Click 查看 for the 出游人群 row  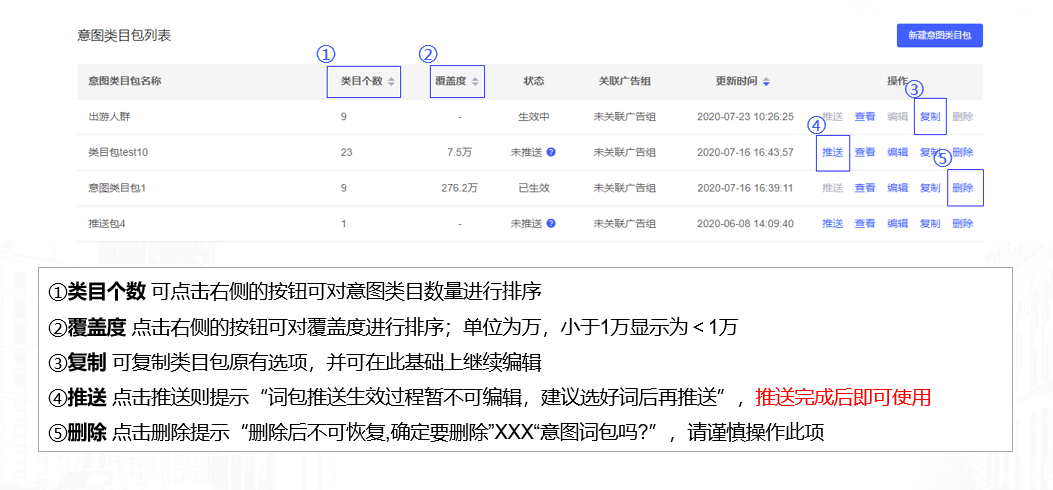pyautogui.click(x=865, y=116)
